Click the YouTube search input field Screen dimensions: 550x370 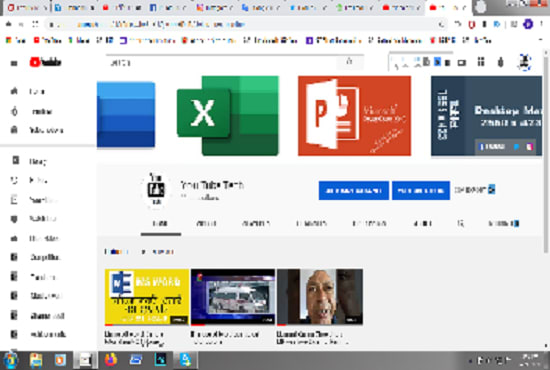pos(221,63)
